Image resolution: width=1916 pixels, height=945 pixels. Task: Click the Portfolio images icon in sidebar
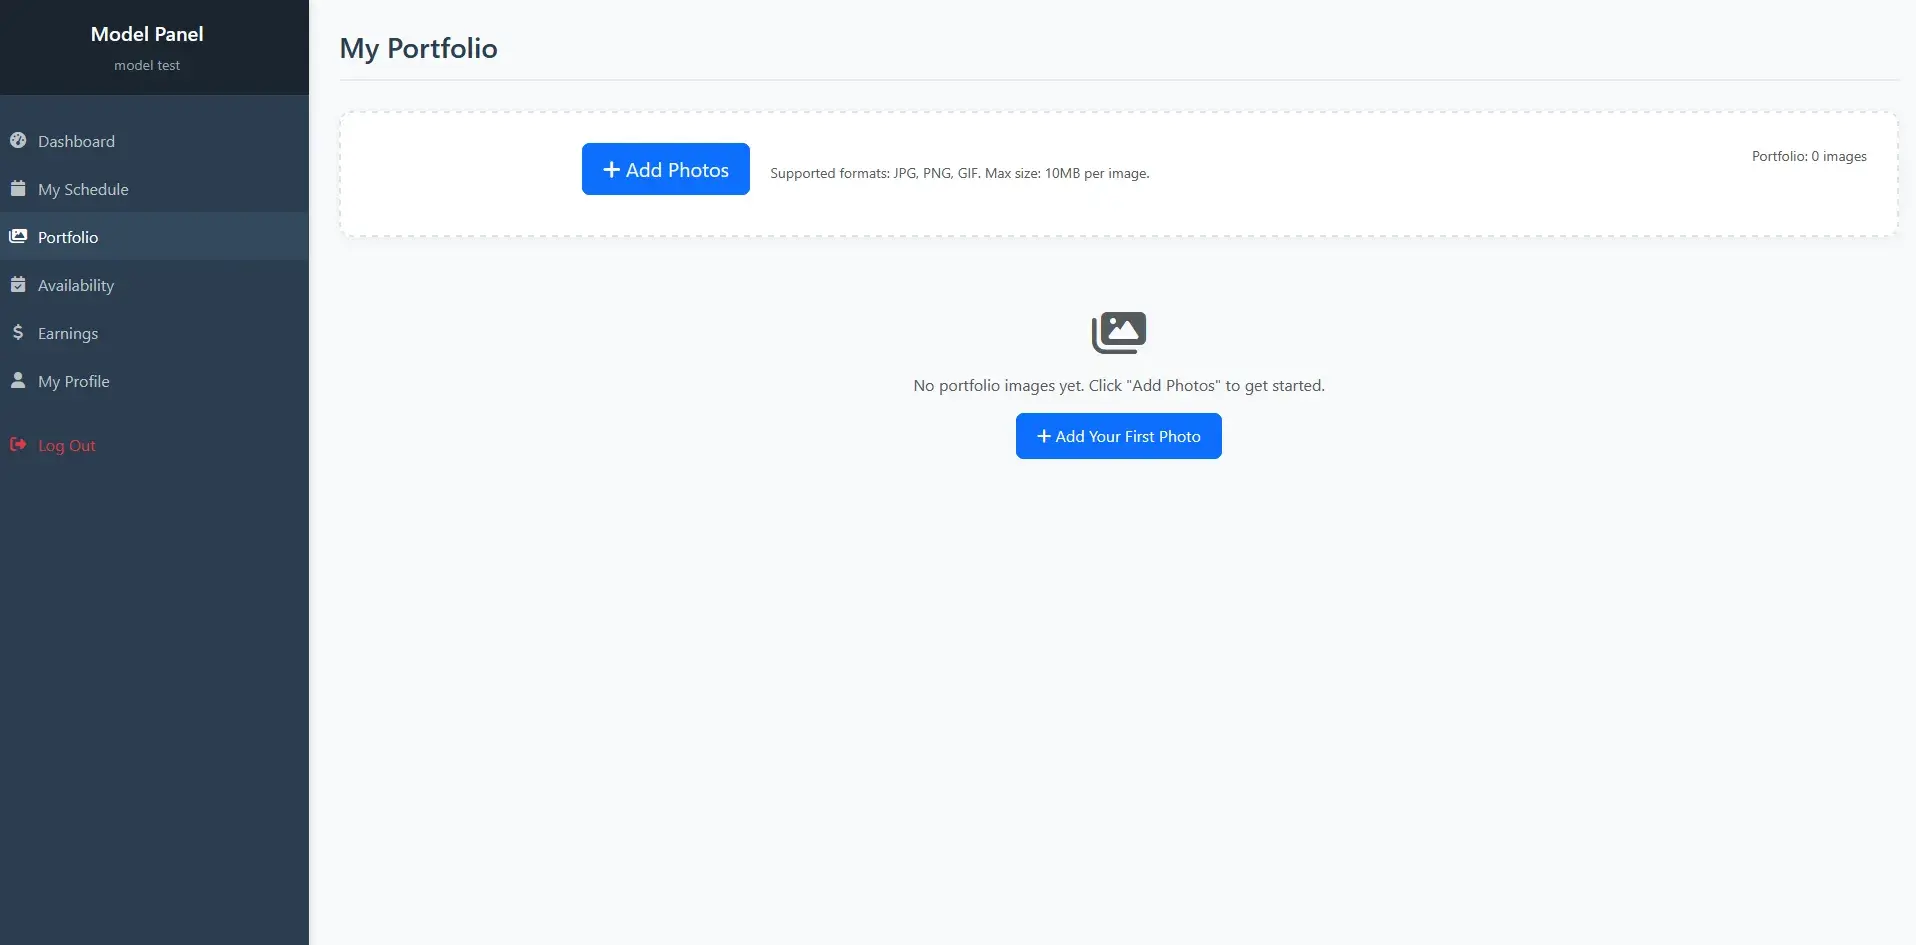(x=18, y=237)
